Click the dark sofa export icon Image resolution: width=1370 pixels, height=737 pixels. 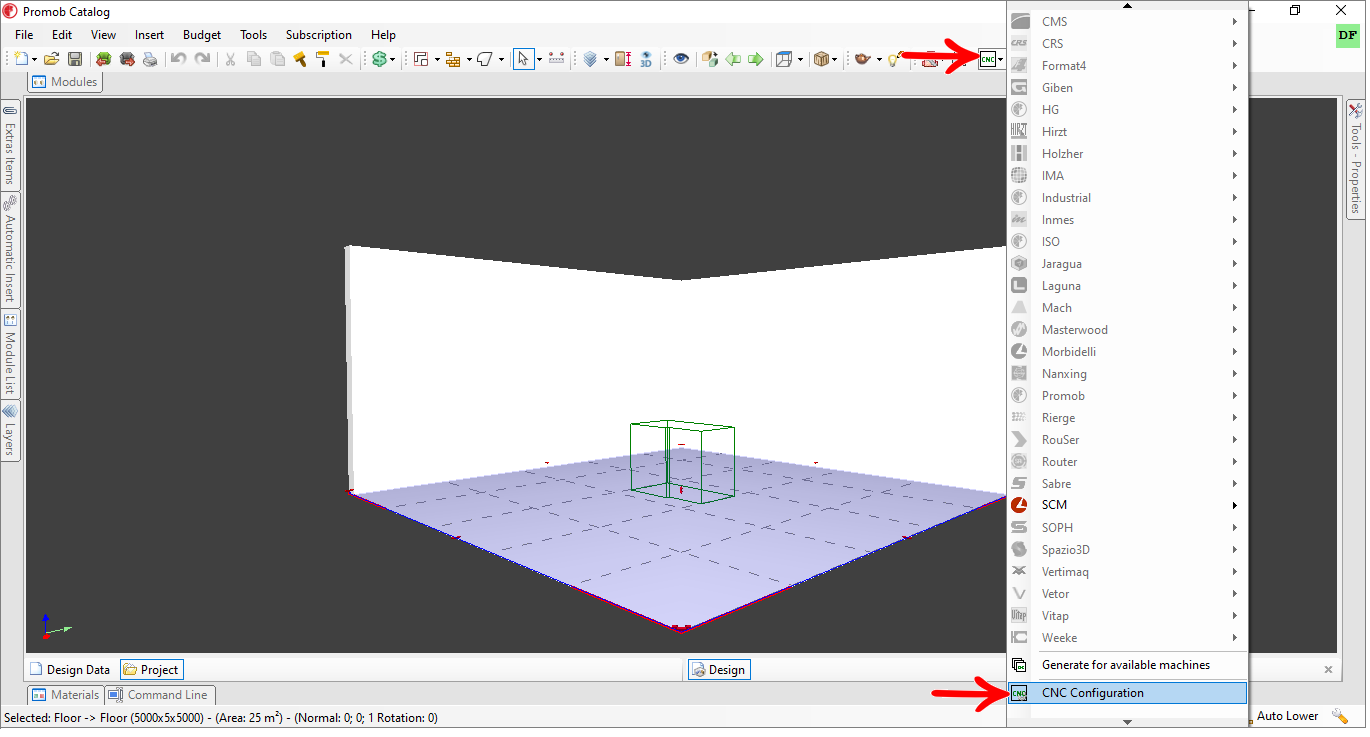coord(127,59)
